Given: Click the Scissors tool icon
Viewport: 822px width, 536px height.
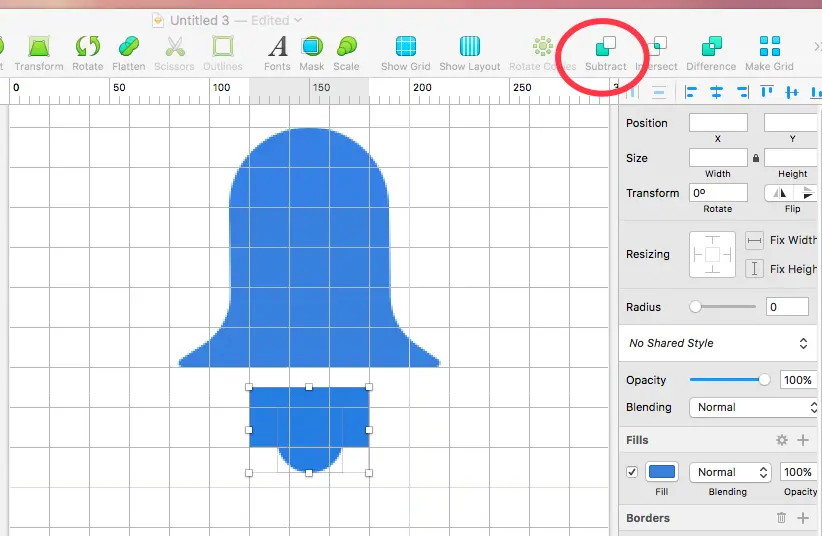Looking at the screenshot, I should (x=175, y=47).
